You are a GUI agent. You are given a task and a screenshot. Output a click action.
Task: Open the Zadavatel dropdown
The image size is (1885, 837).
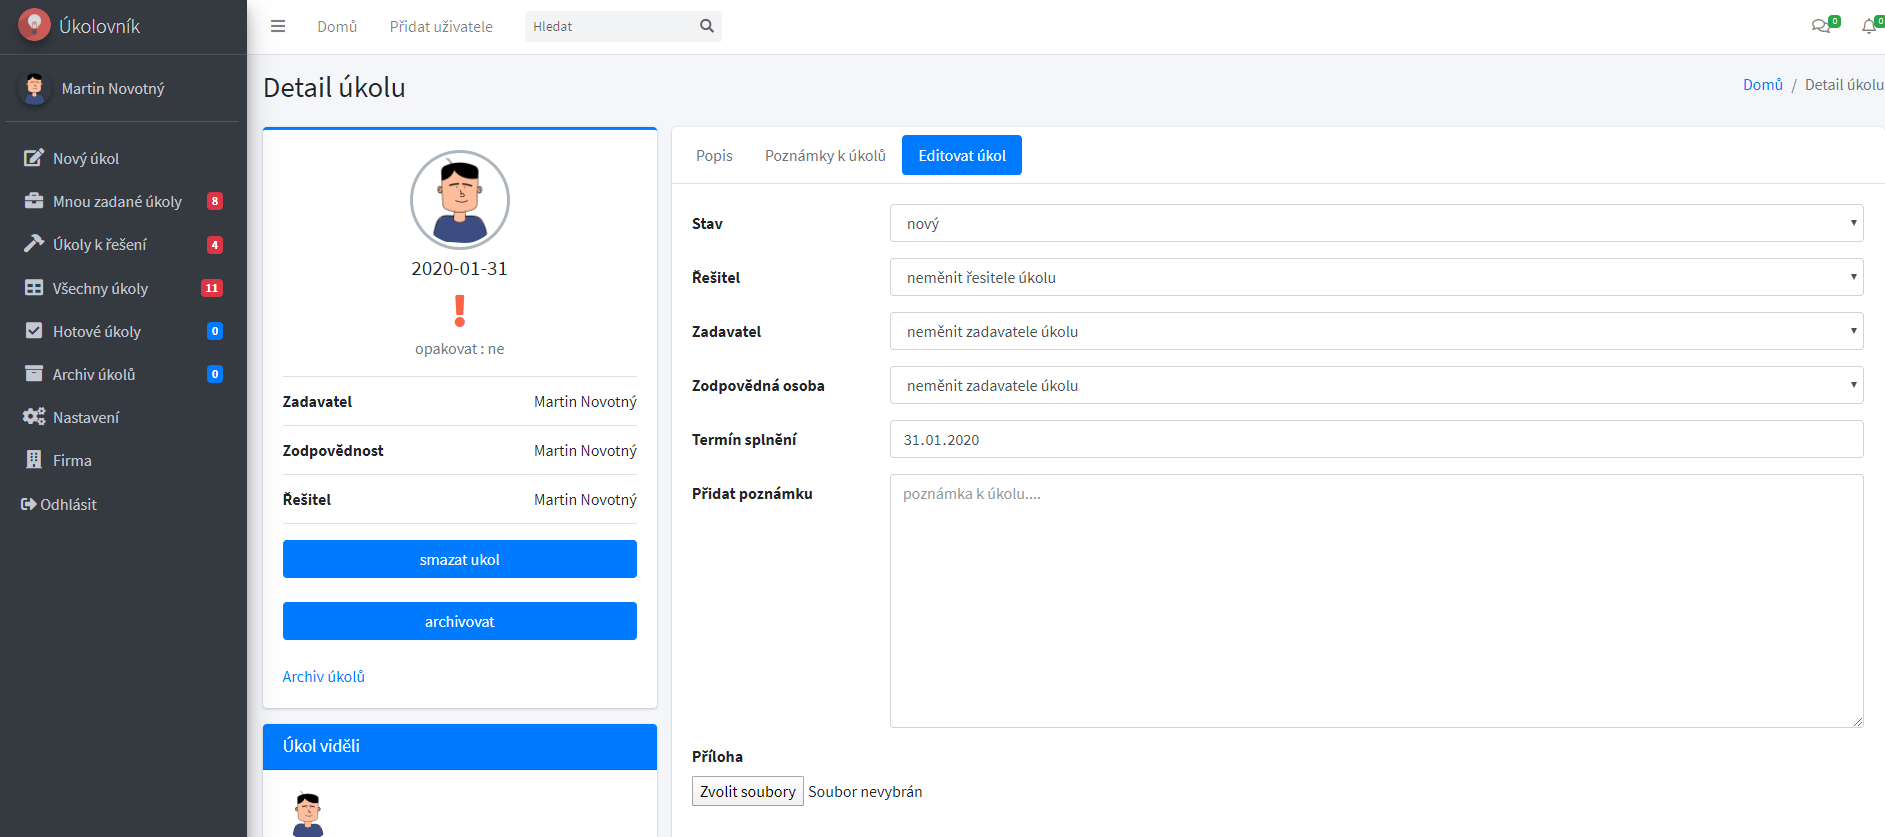tap(1376, 331)
